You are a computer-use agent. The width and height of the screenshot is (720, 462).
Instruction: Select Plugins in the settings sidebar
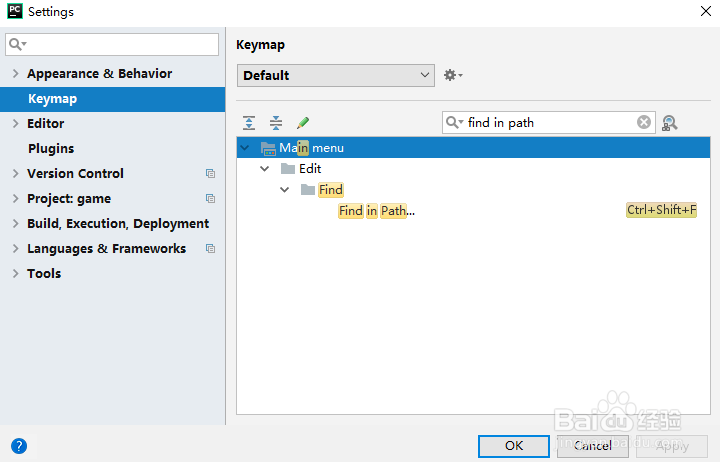[51, 148]
